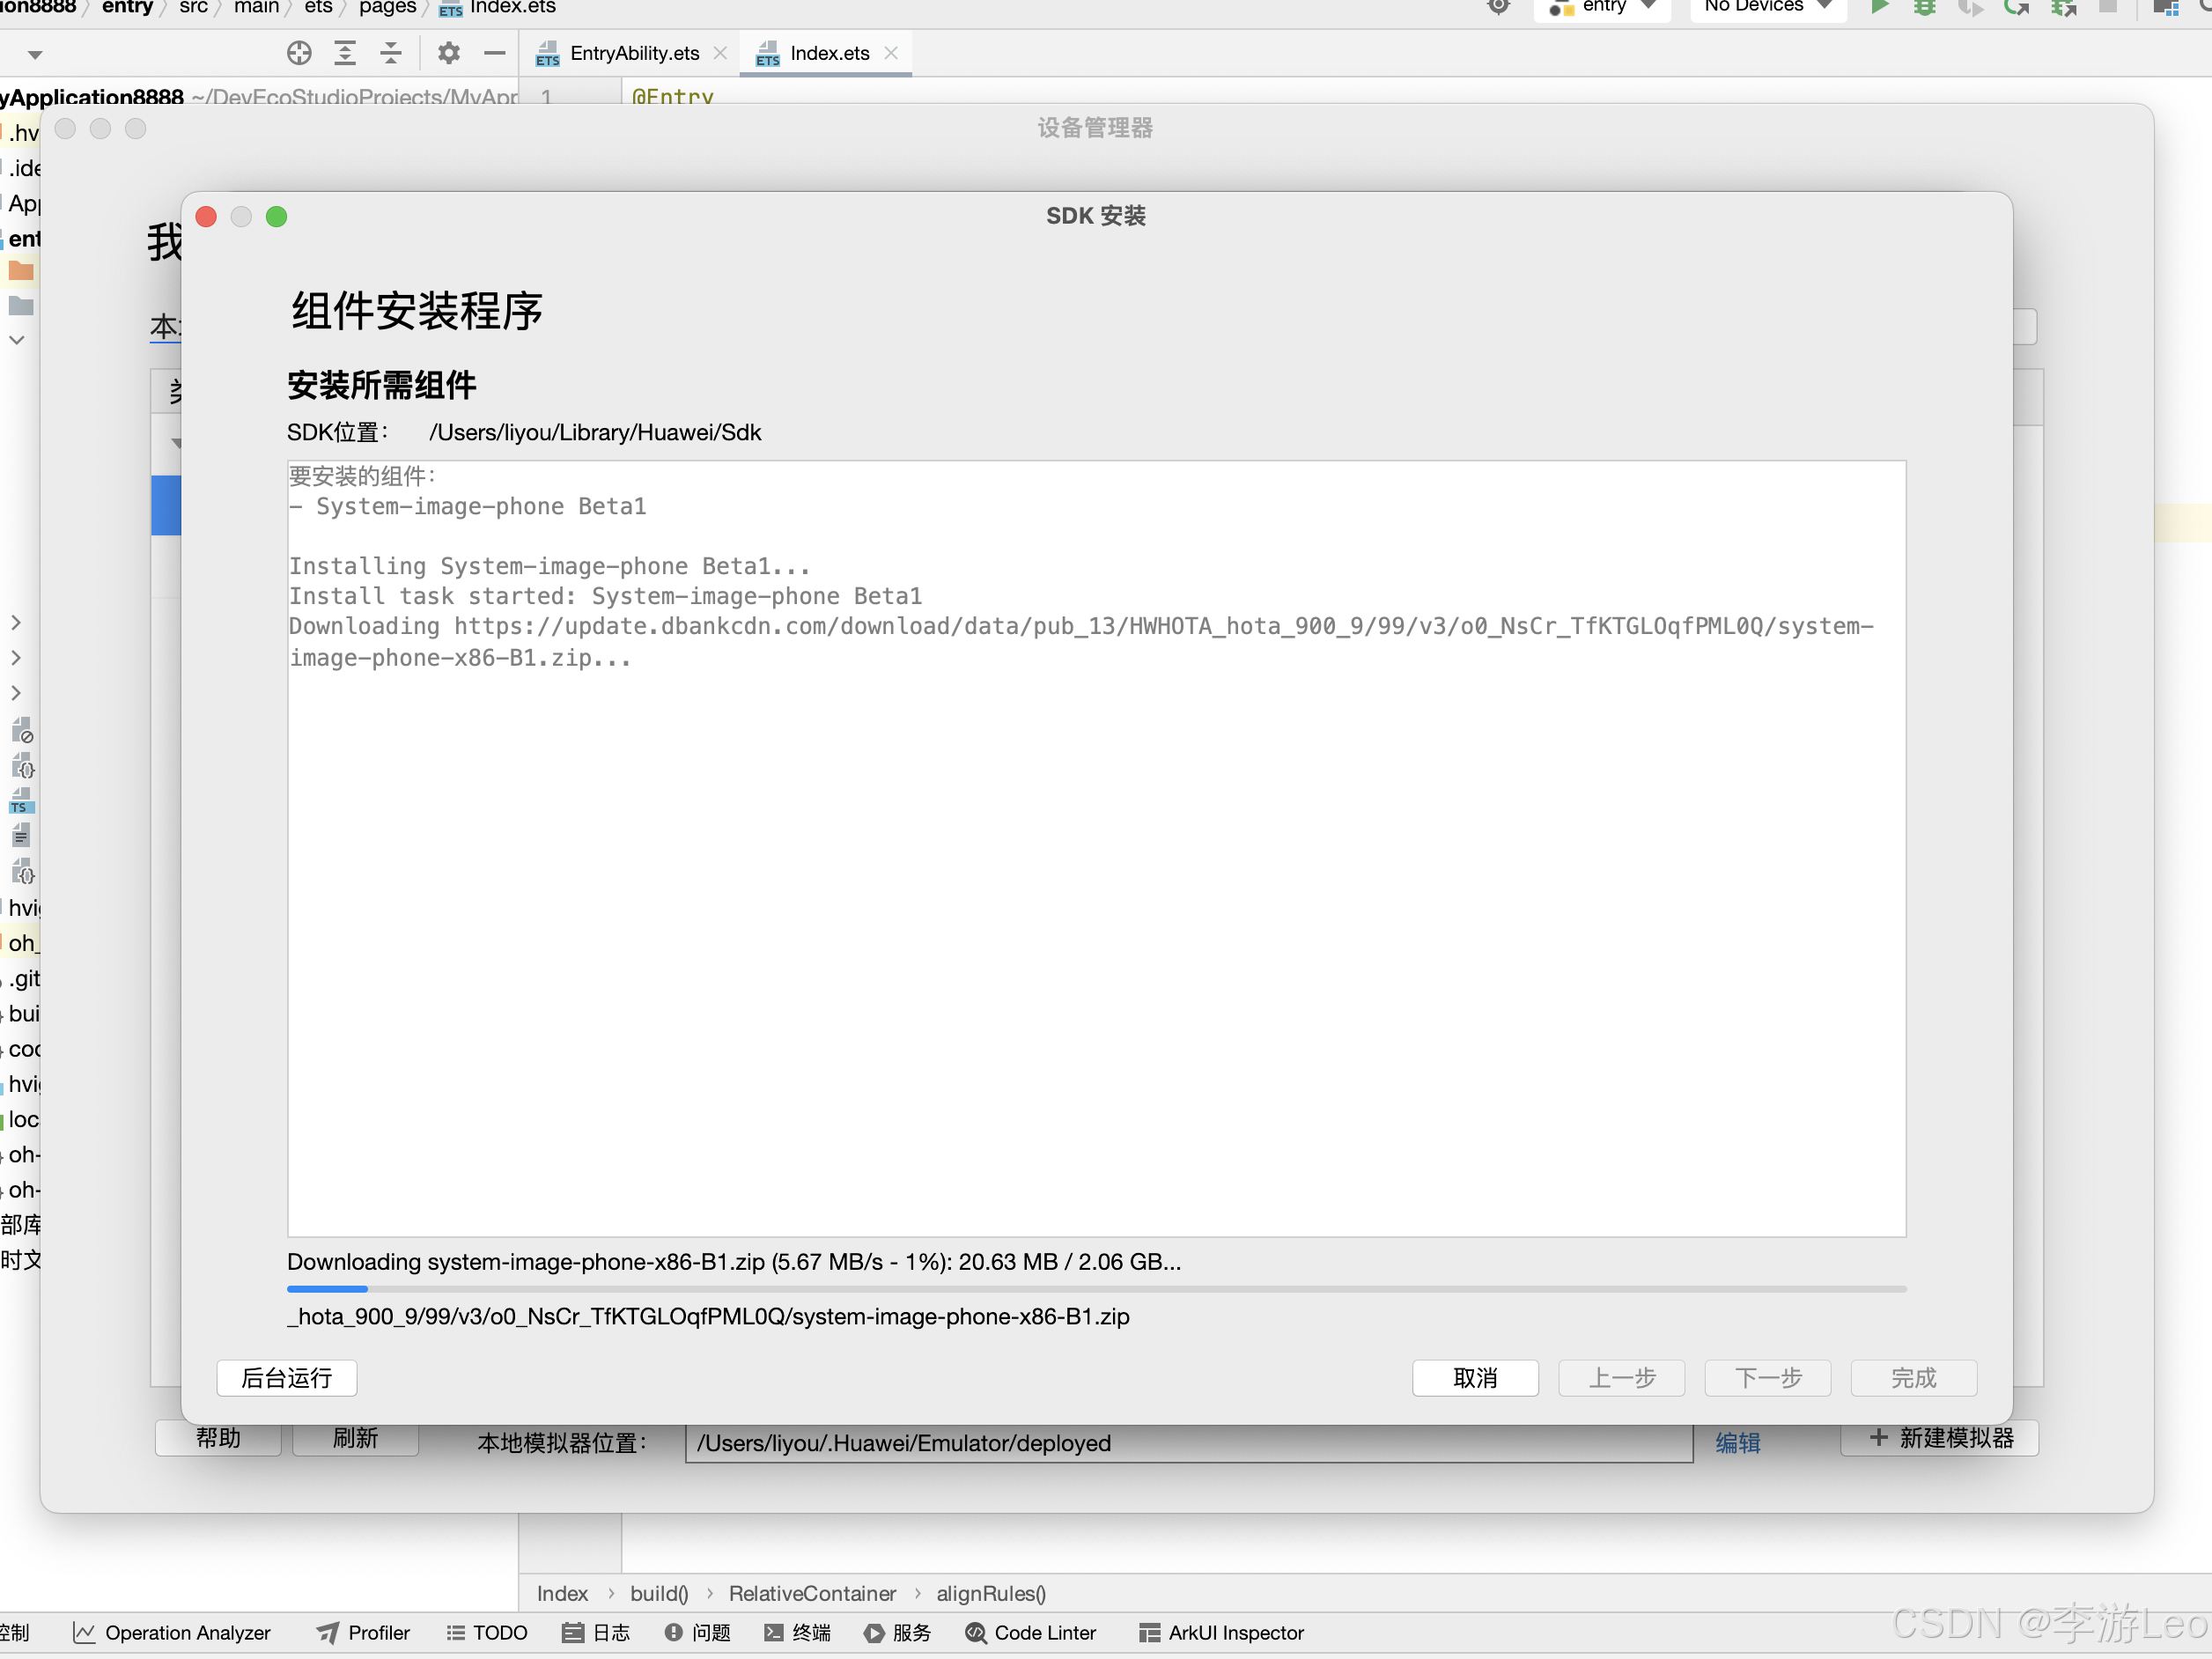Click the Index breadcrumb item
Image resolution: width=2212 pixels, height=1659 pixels.
click(562, 1594)
